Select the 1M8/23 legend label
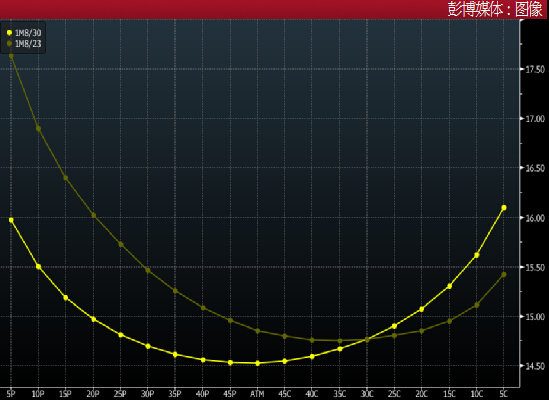This screenshot has height=400, width=549. coord(28,44)
